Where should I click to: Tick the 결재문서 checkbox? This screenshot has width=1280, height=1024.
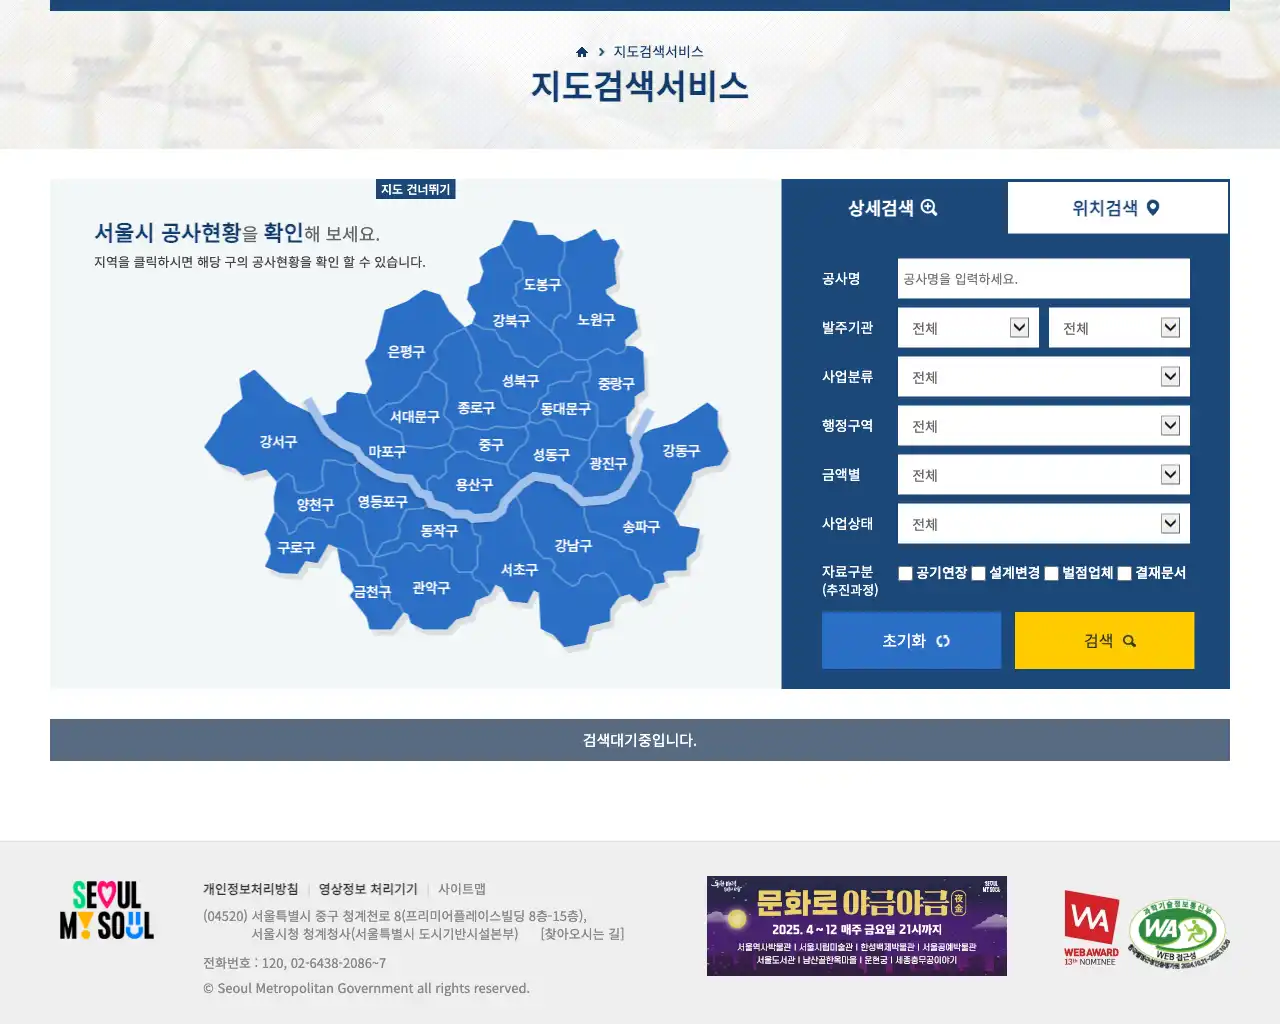[x=1124, y=573]
